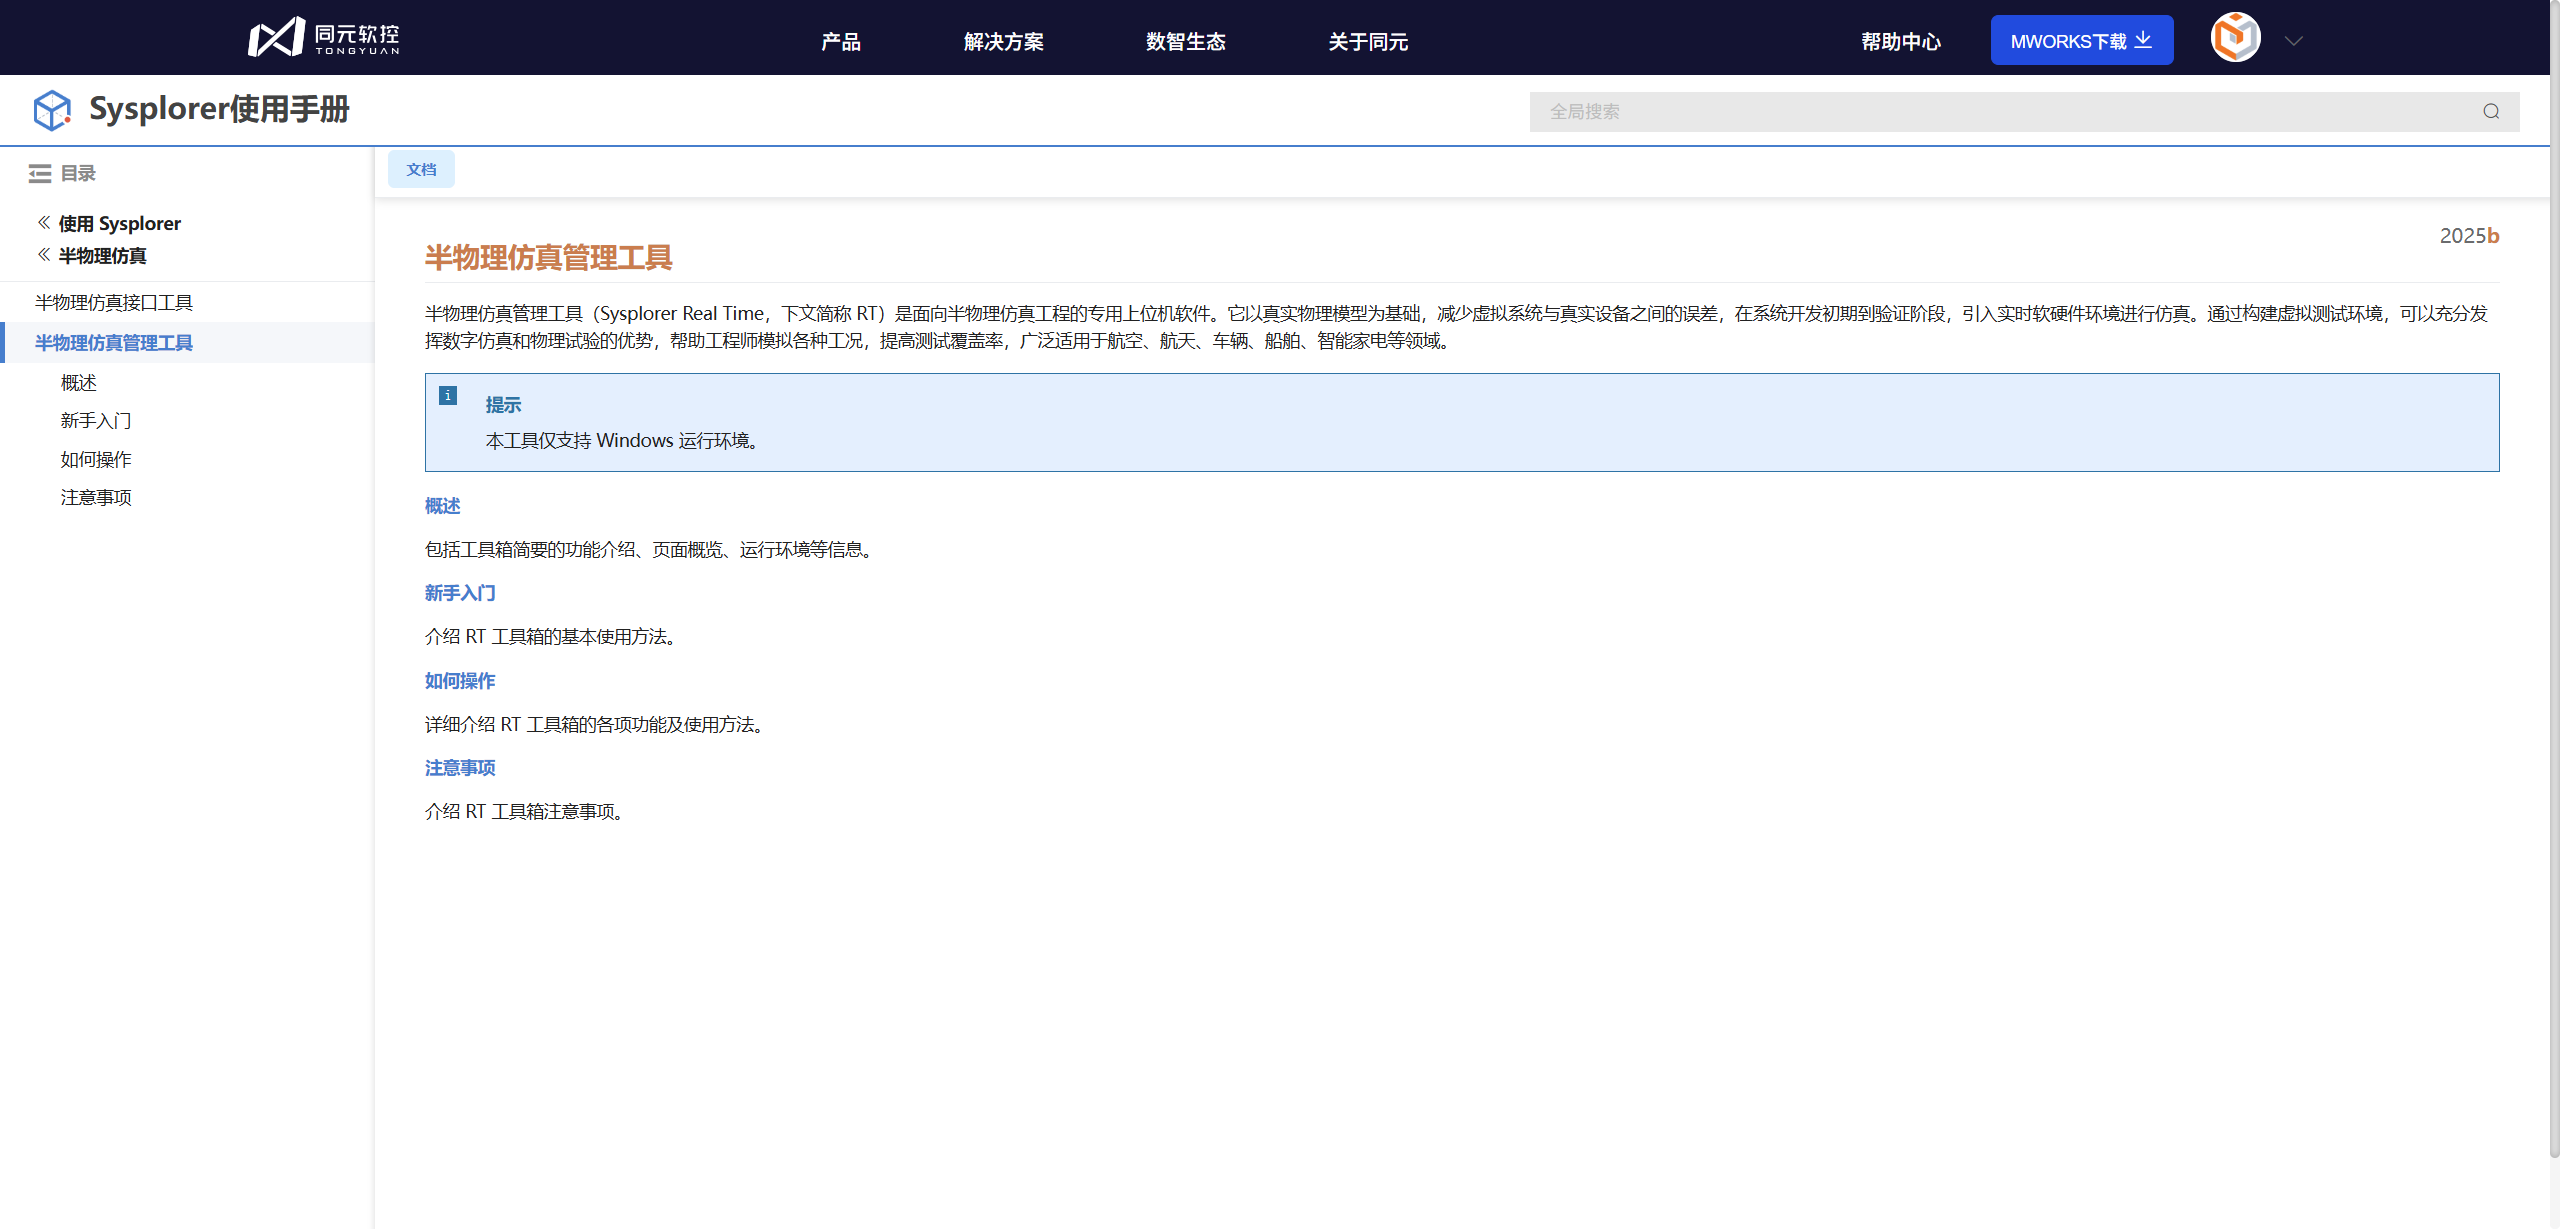This screenshot has width=2560, height=1229.
Task: Toggle the 目录 sidebar collapse icon
Action: tap(40, 174)
